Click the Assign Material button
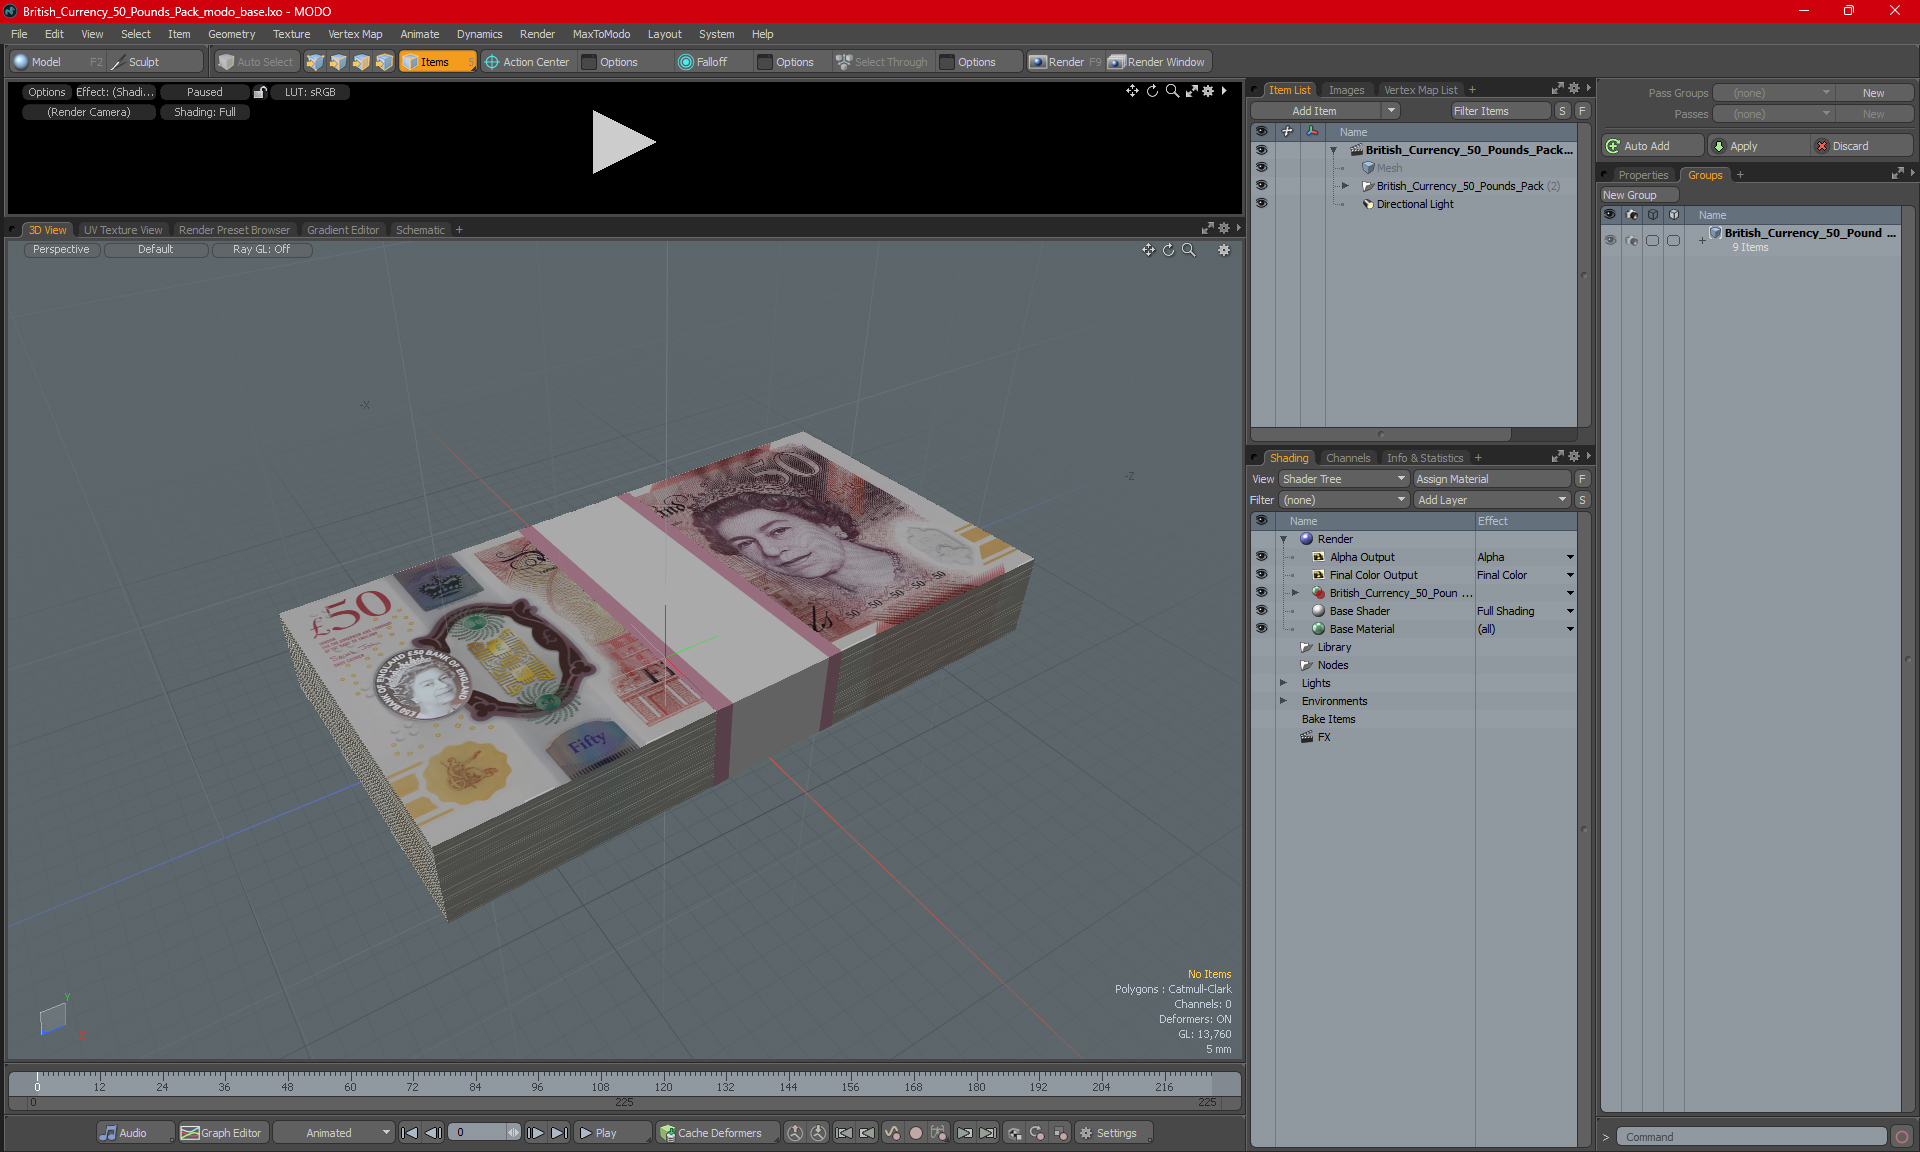Image resolution: width=1920 pixels, height=1152 pixels. pos(1494,479)
